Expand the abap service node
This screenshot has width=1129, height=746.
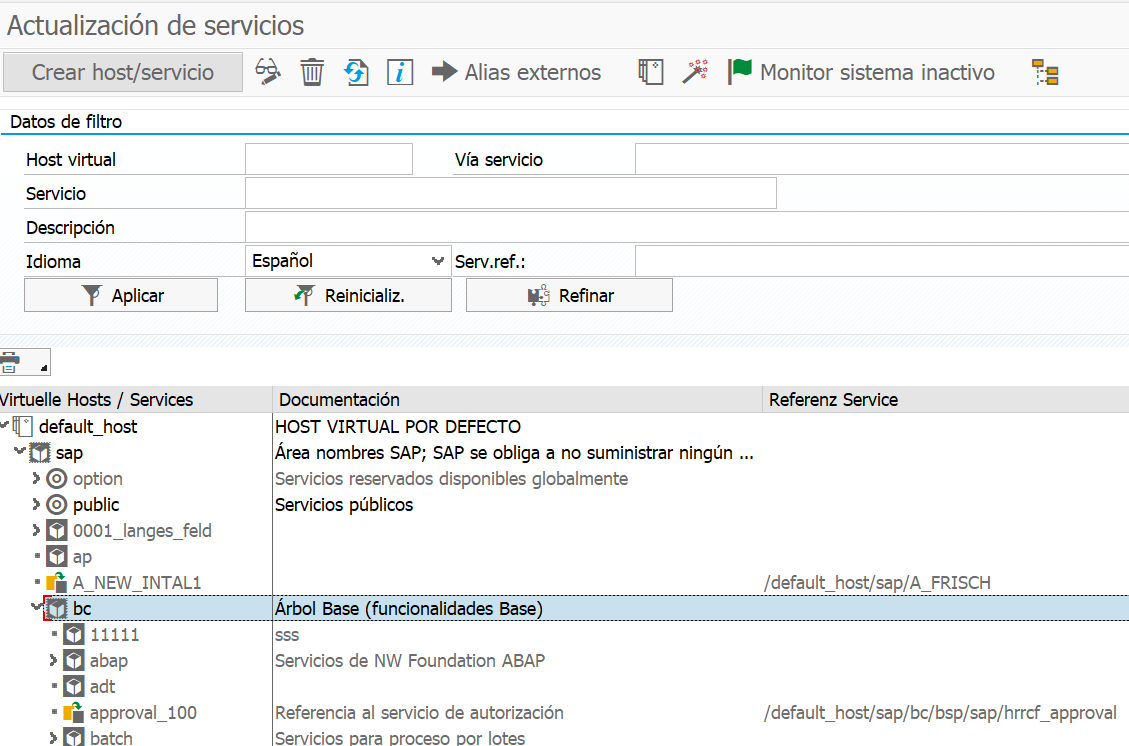point(54,661)
